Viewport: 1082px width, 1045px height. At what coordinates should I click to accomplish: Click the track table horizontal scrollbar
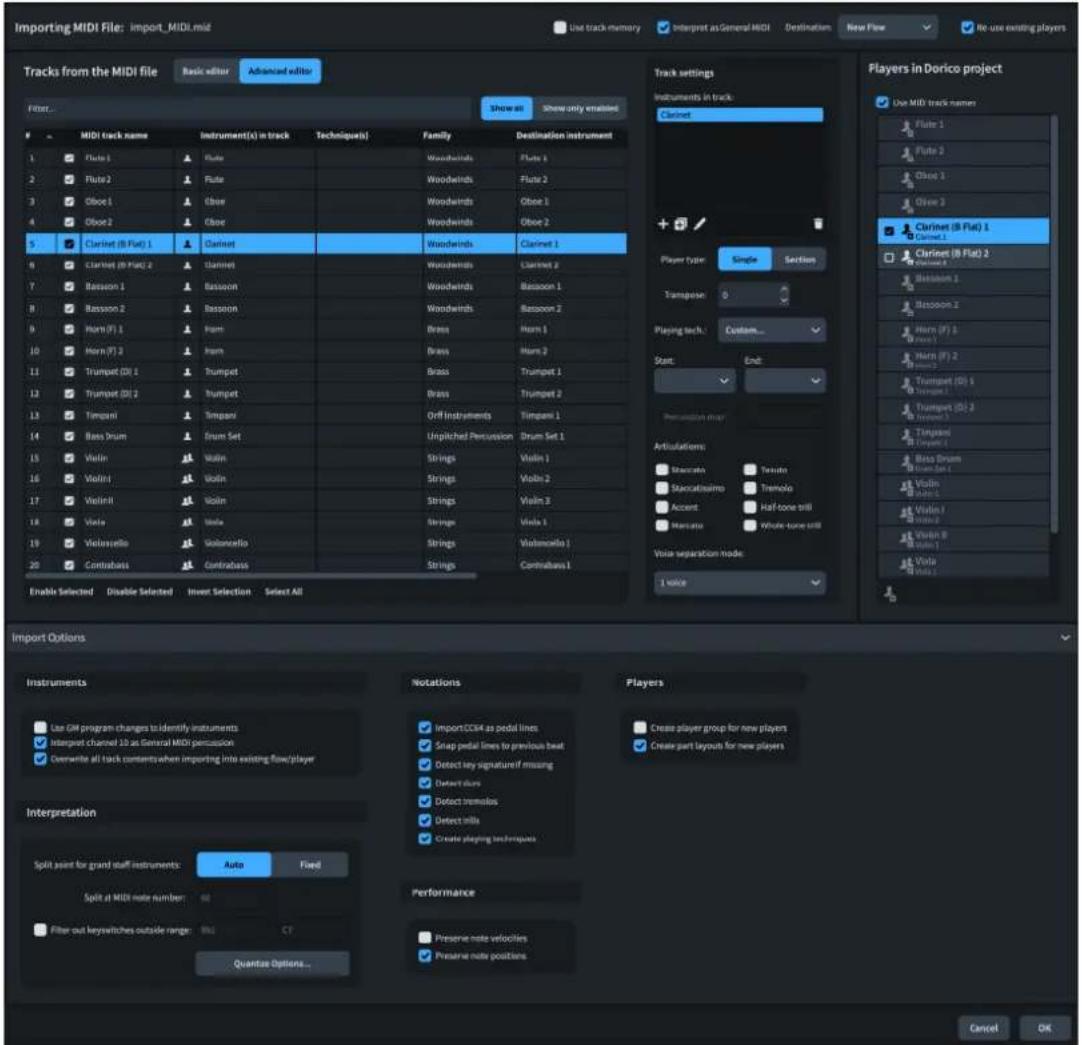[x=252, y=575]
